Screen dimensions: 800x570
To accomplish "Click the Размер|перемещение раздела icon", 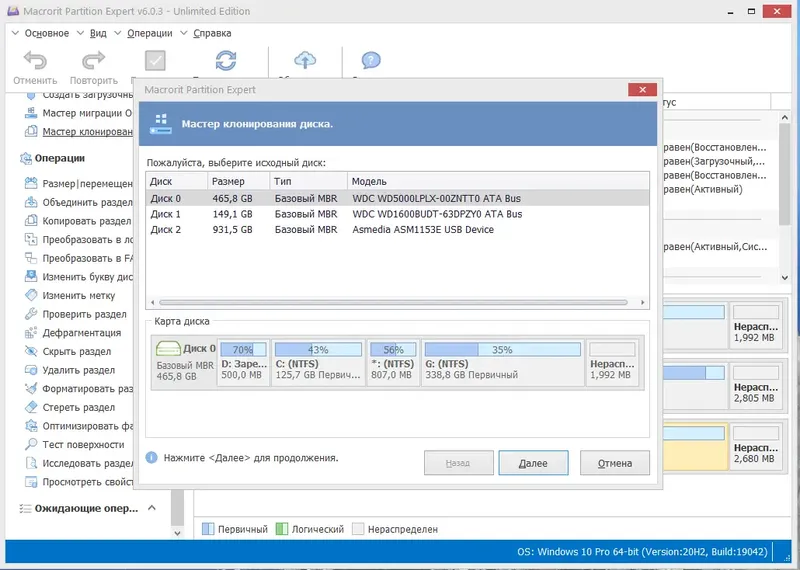I will [x=31, y=183].
